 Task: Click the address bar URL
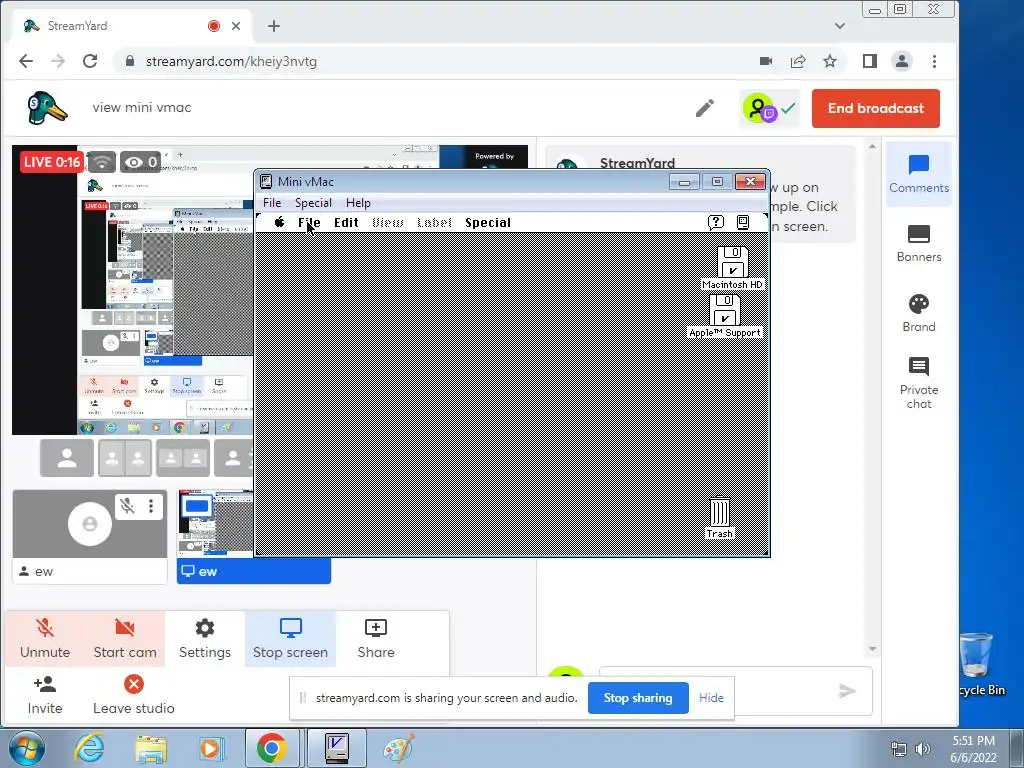click(231, 61)
